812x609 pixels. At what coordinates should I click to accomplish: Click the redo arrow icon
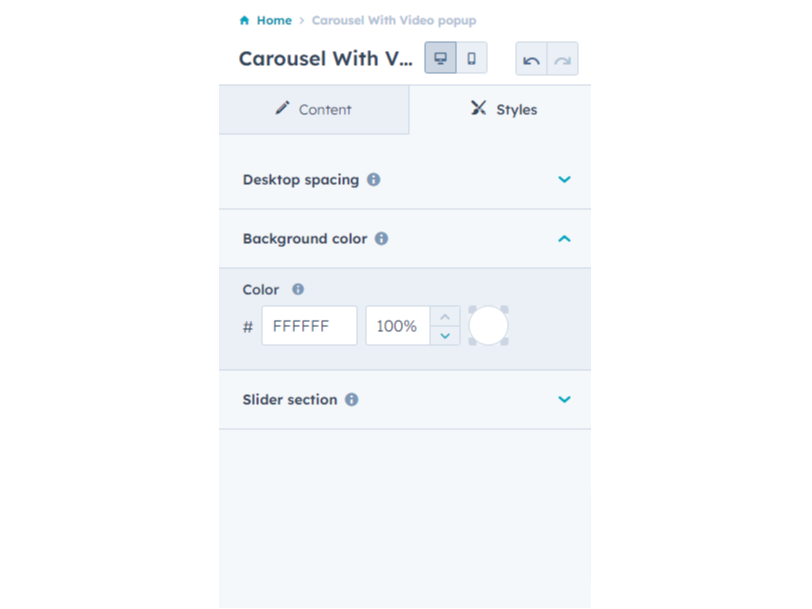pos(561,58)
